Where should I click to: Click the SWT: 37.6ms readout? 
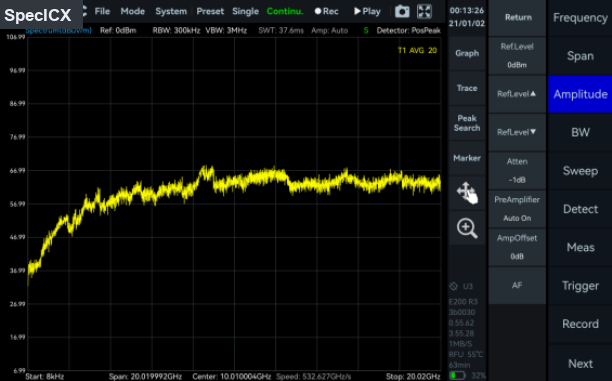tap(281, 30)
